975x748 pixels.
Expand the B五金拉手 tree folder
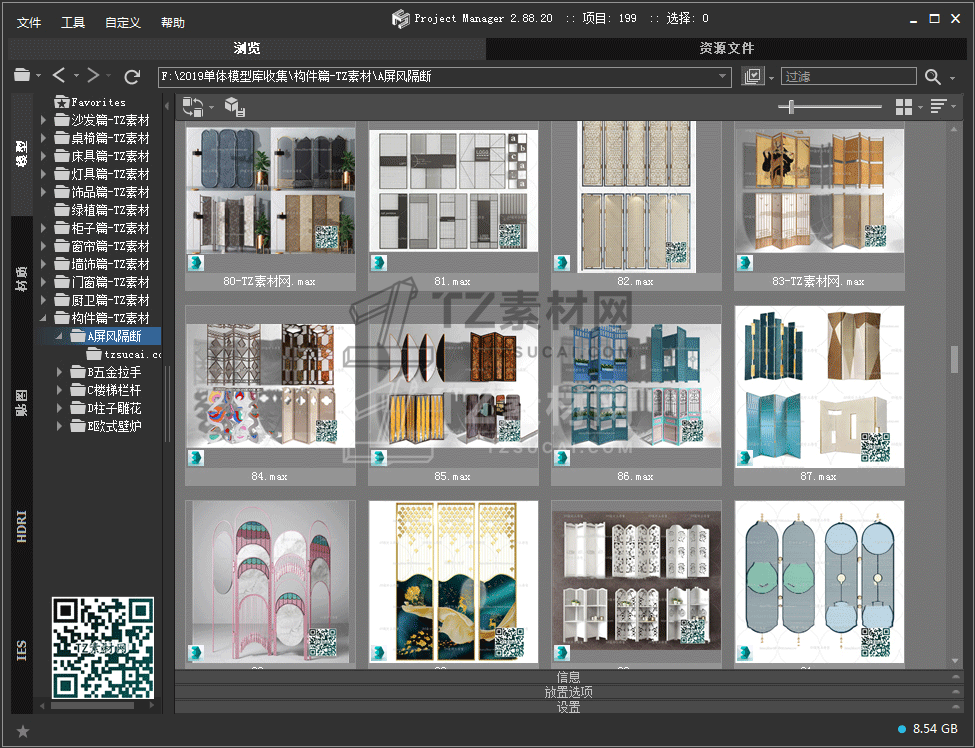[x=61, y=372]
